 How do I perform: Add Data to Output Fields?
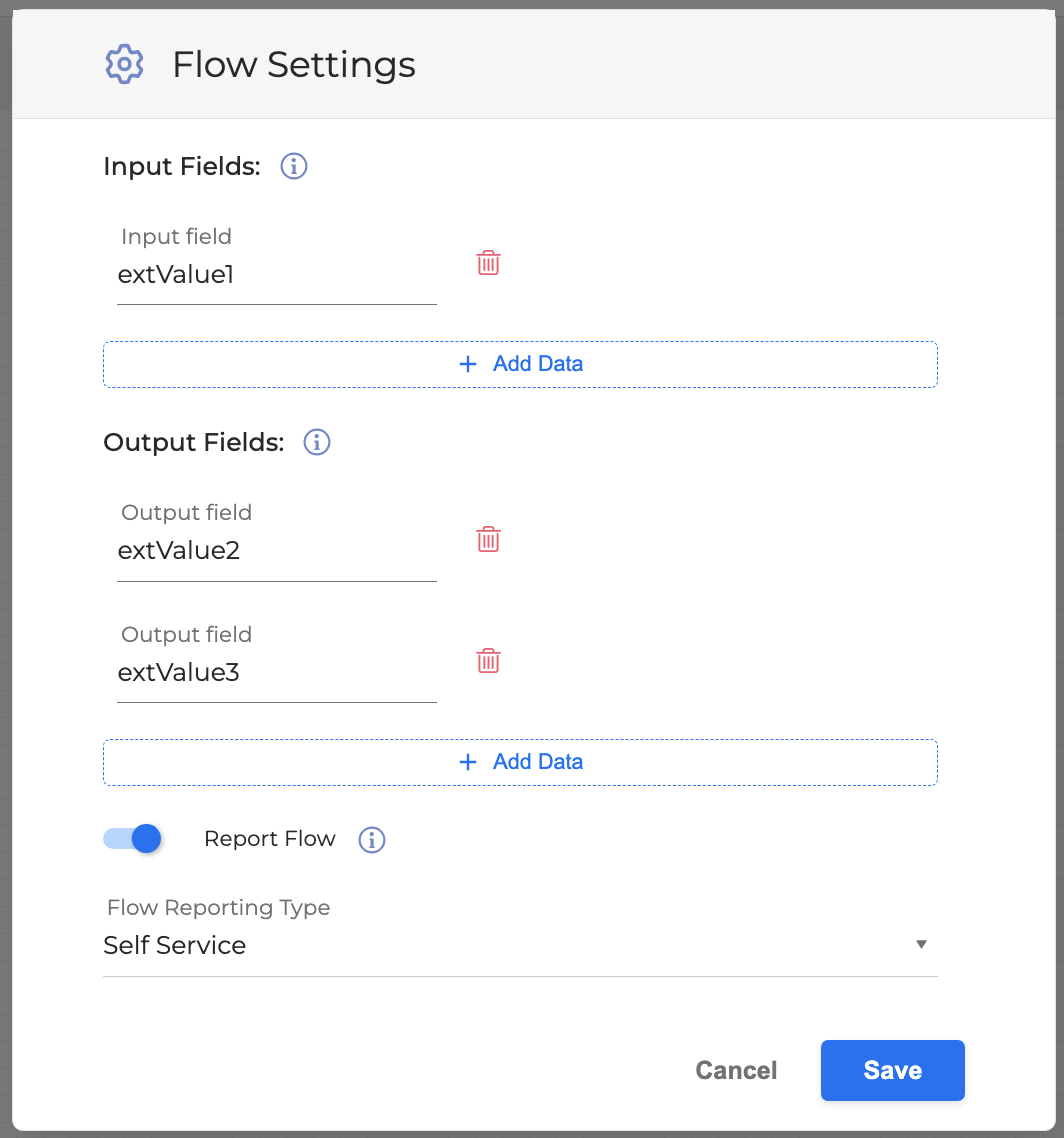[x=520, y=762]
